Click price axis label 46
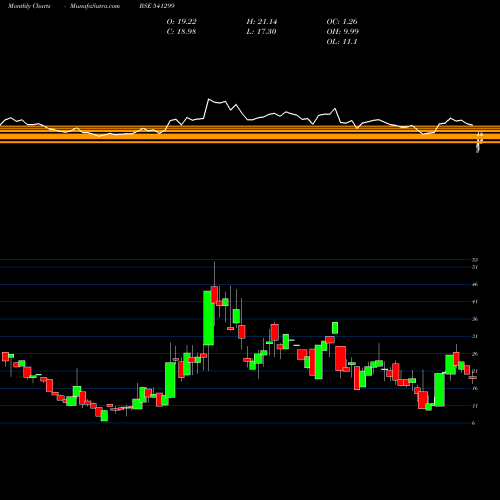The image size is (500, 500). [475, 284]
